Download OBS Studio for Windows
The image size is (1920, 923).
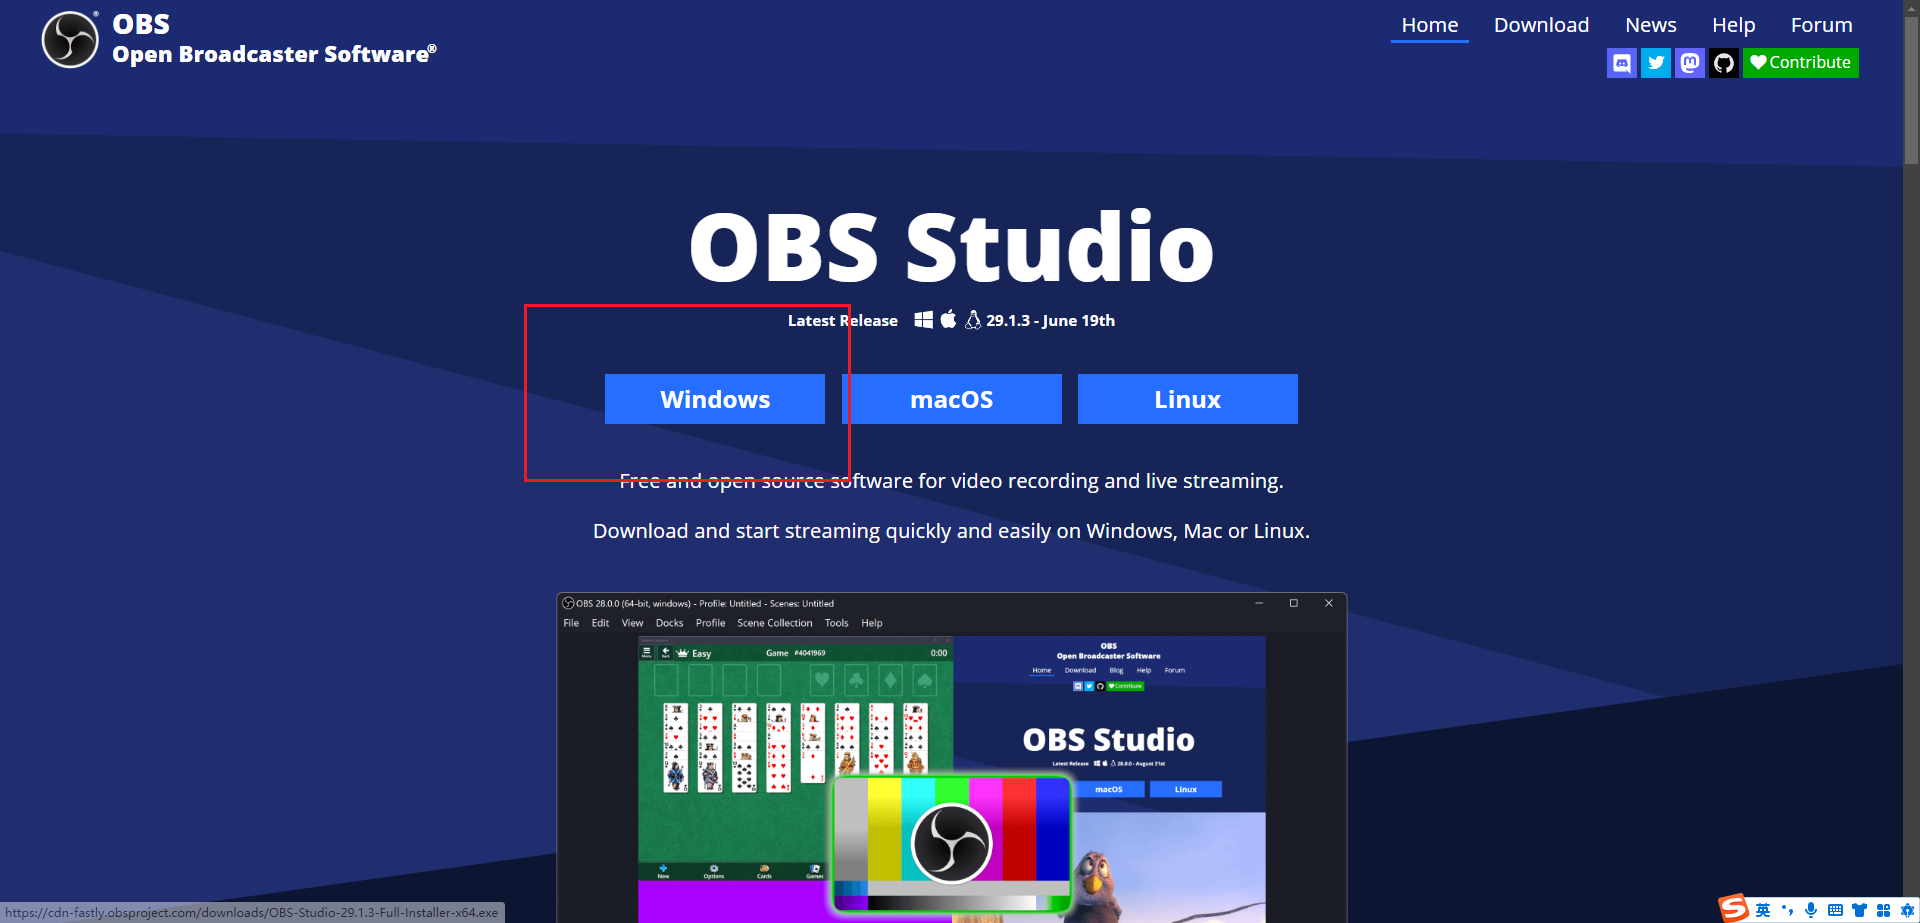[715, 399]
